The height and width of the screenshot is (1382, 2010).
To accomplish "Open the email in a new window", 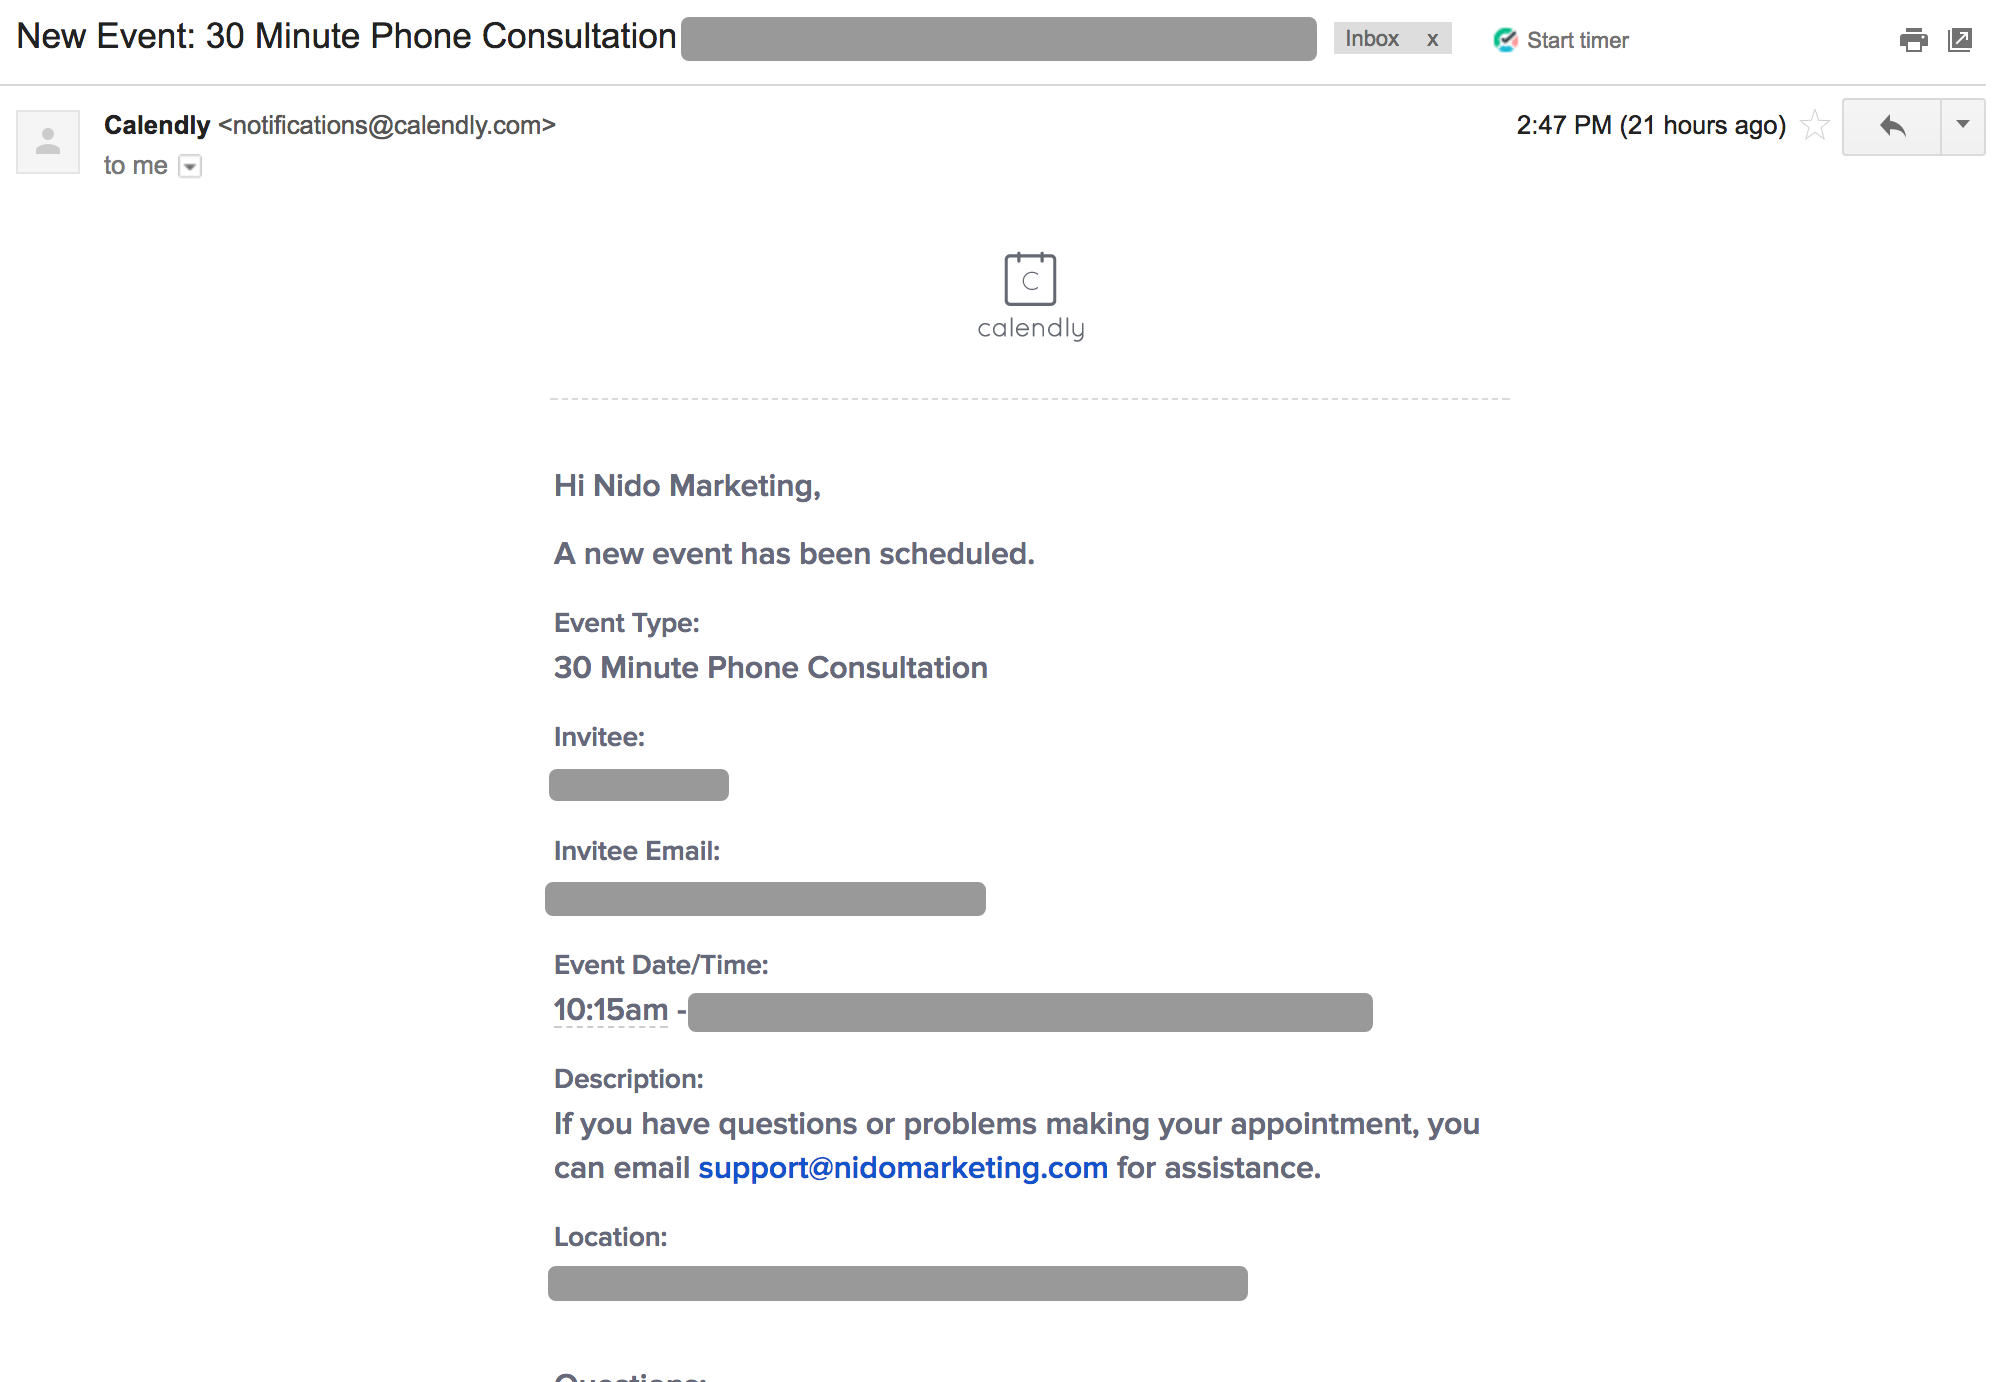I will point(1960,40).
